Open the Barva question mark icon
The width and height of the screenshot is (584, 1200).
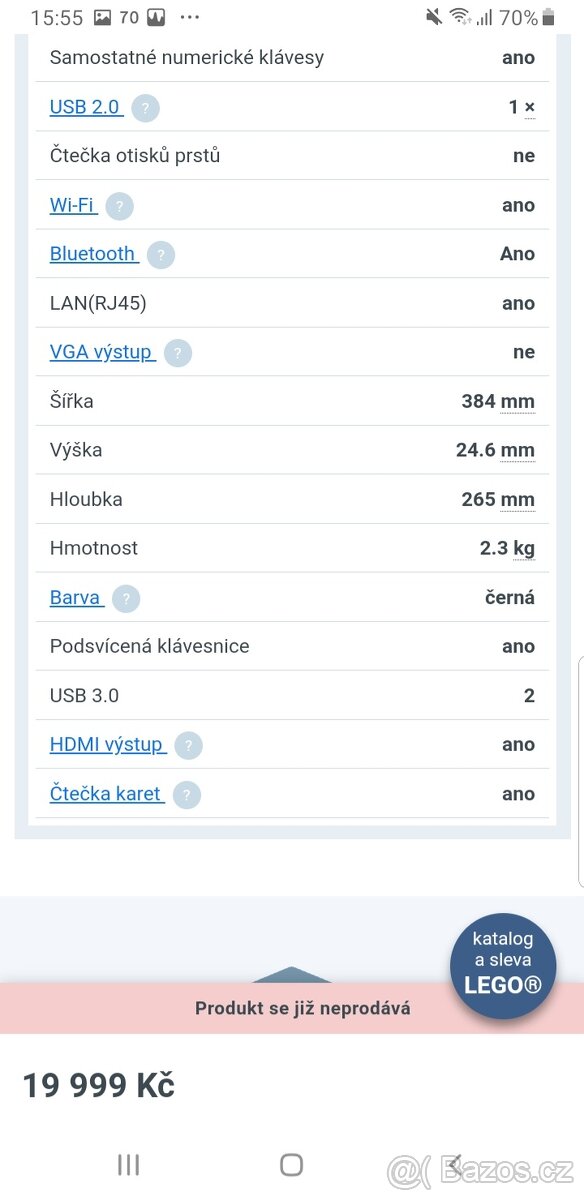coord(125,598)
